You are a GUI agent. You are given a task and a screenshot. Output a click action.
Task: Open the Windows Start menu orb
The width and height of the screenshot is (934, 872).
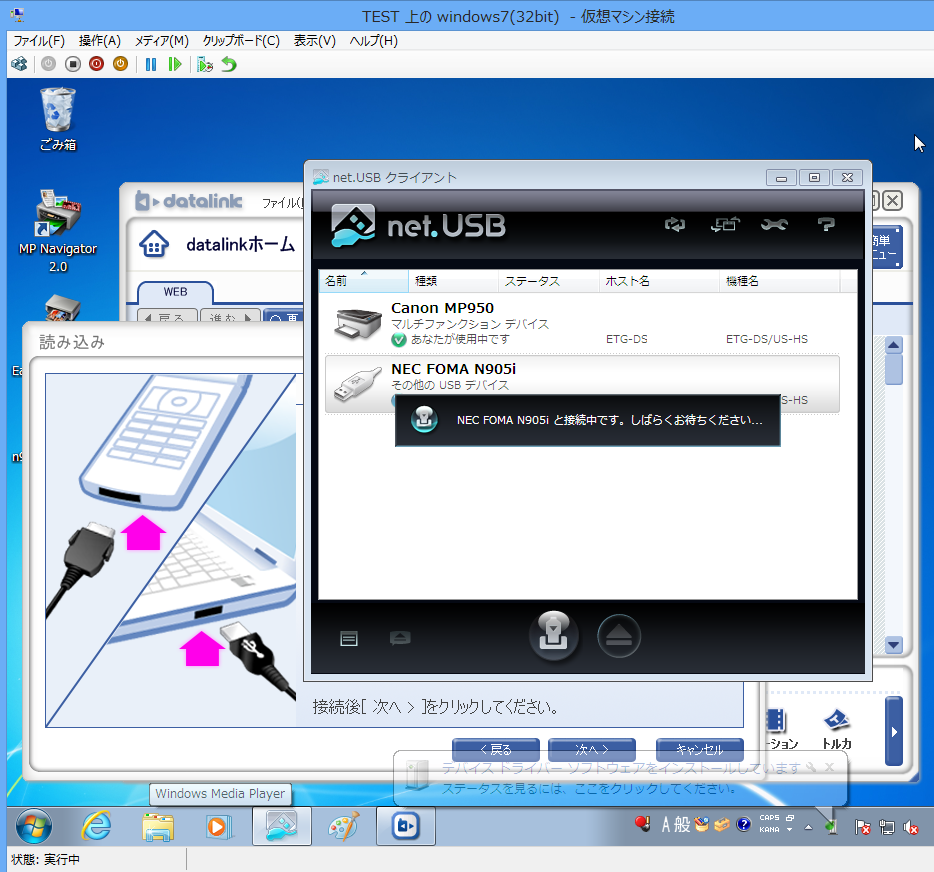[33, 827]
